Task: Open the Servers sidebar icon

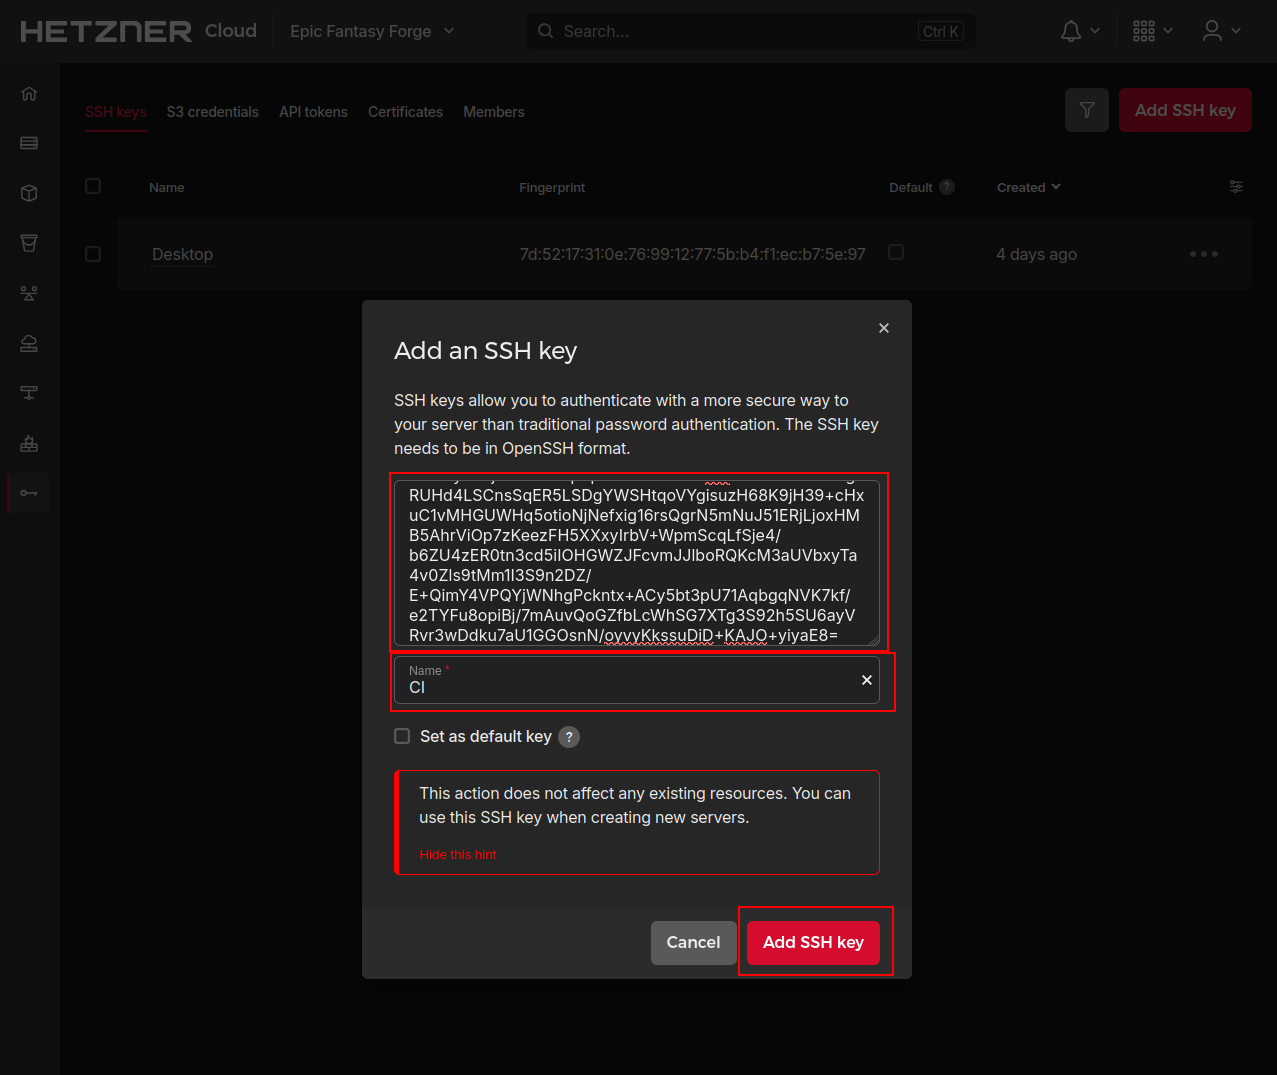Action: pyautogui.click(x=29, y=143)
